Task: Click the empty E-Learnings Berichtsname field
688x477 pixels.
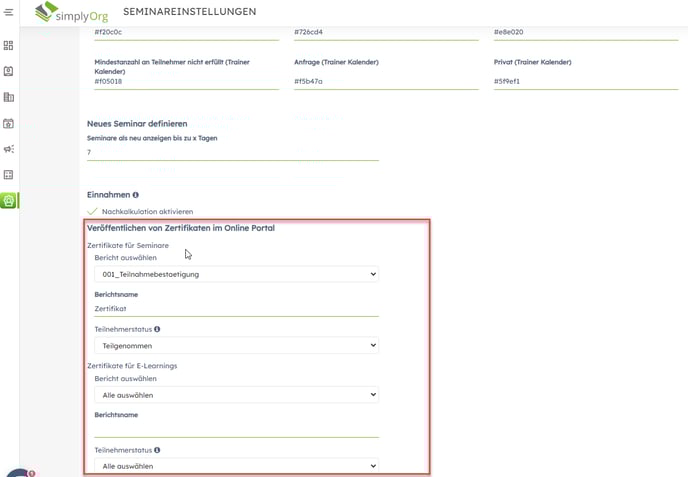Action: pos(236,430)
